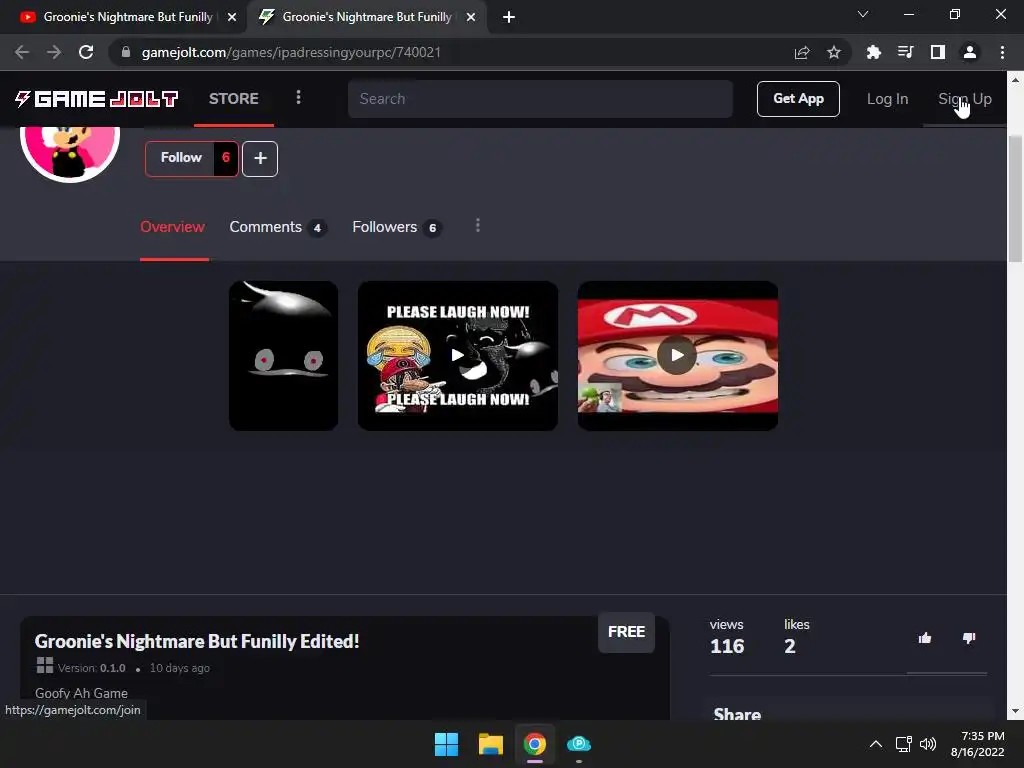The image size is (1024, 768).
Task: Click the thumbs down dislike icon
Action: coord(969,637)
